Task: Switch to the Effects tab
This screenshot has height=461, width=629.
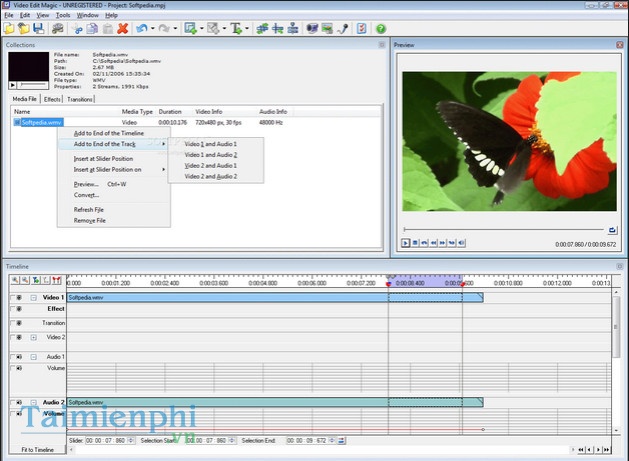Action: point(52,99)
